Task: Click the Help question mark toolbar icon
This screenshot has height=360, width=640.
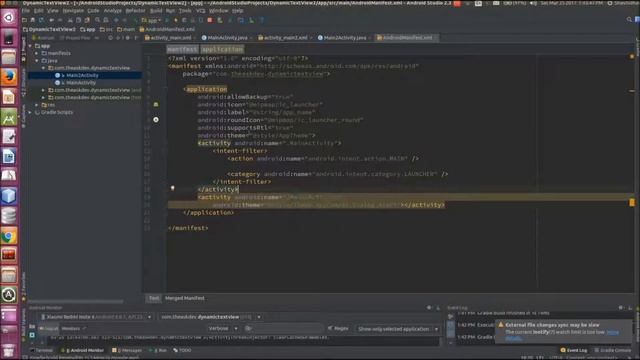Action: [262, 20]
